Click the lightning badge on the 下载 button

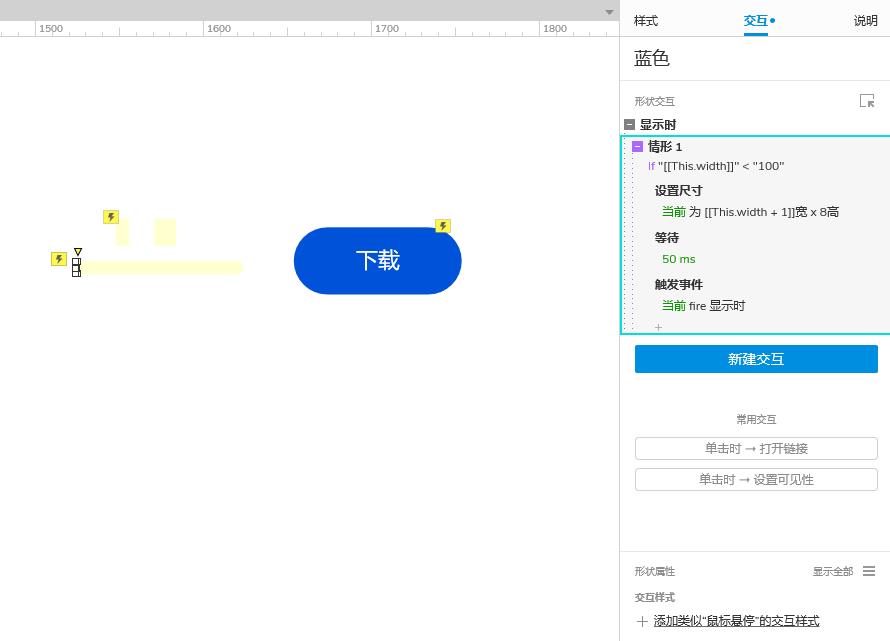coord(443,226)
